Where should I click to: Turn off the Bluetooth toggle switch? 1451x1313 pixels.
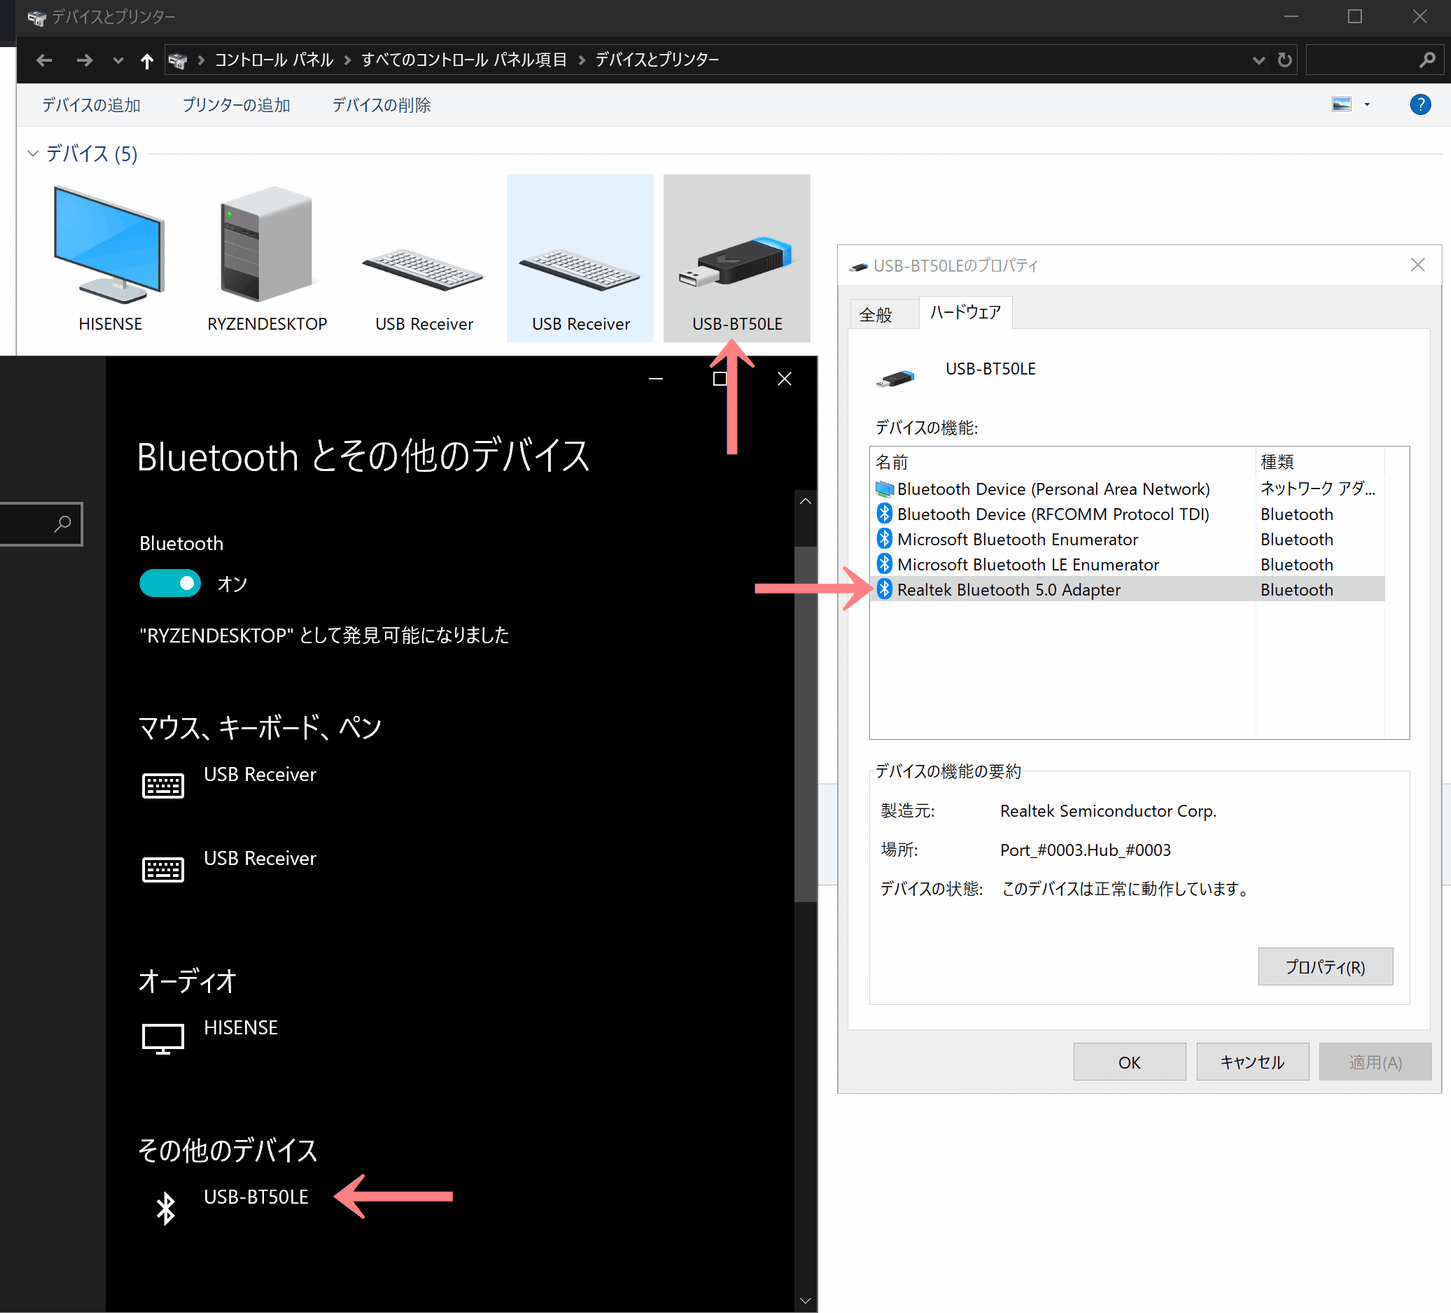point(170,583)
